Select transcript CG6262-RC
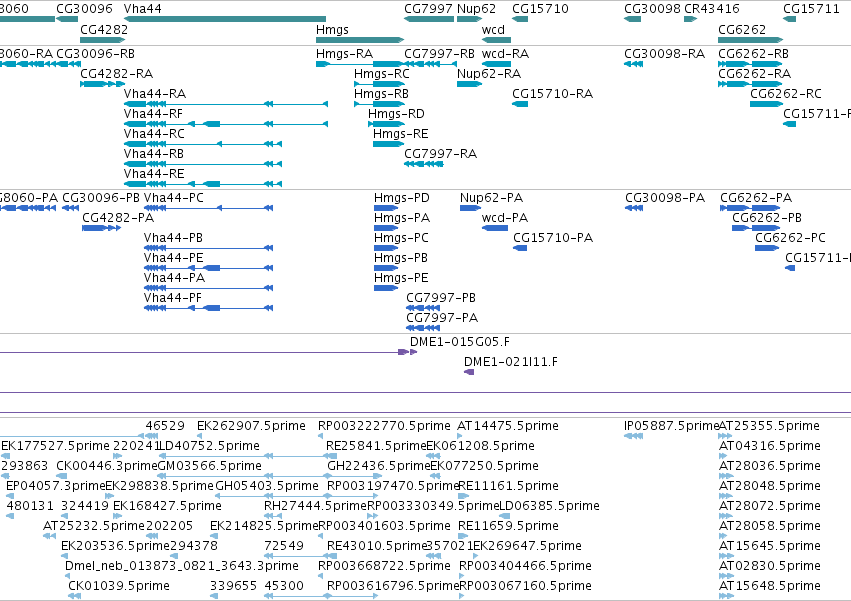Image resolution: width=851 pixels, height=601 pixels. click(786, 94)
